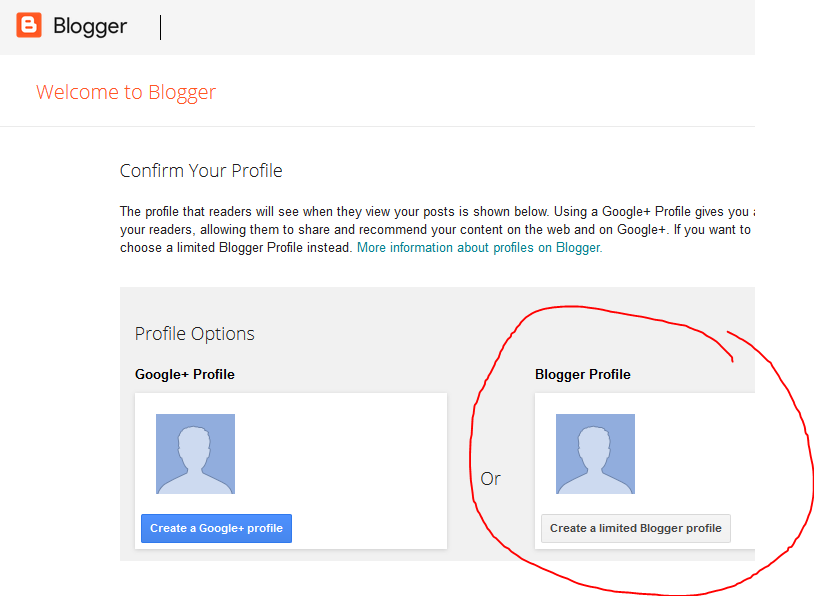The width and height of the screenshot is (814, 596).
Task: Click the Google+ Profile avatar image
Action: pos(195,454)
